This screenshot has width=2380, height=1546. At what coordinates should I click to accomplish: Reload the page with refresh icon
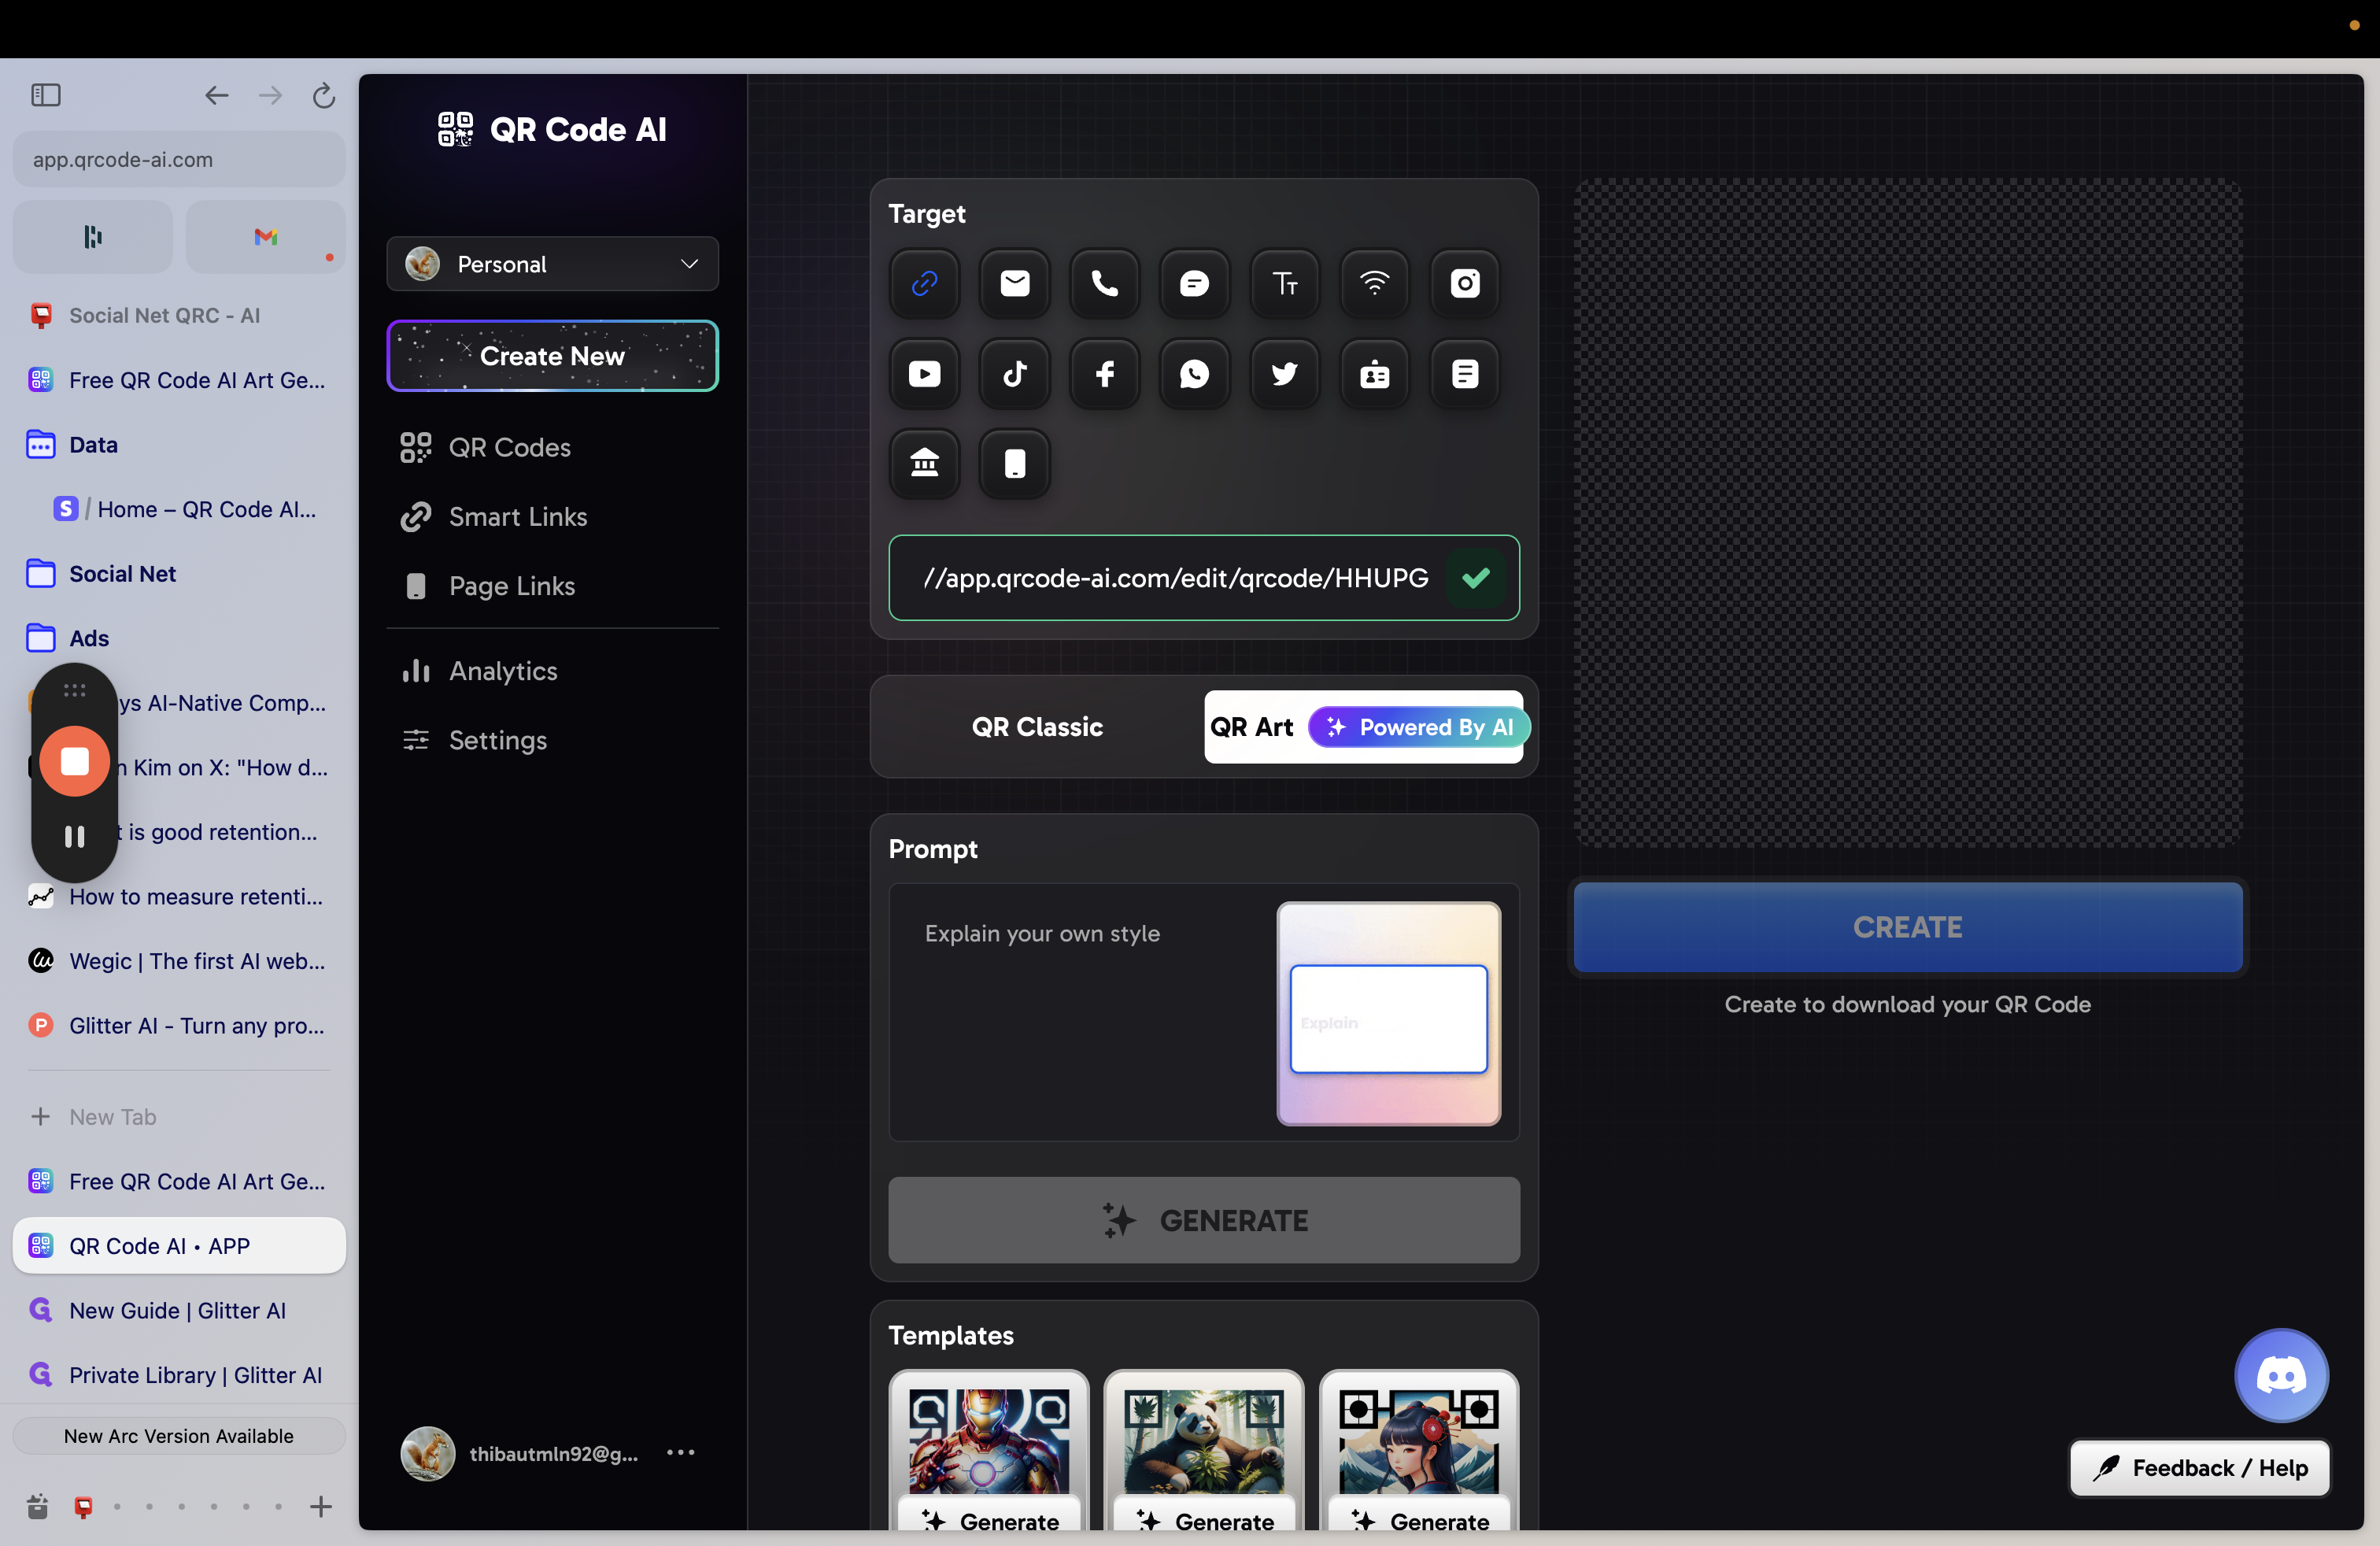point(323,95)
